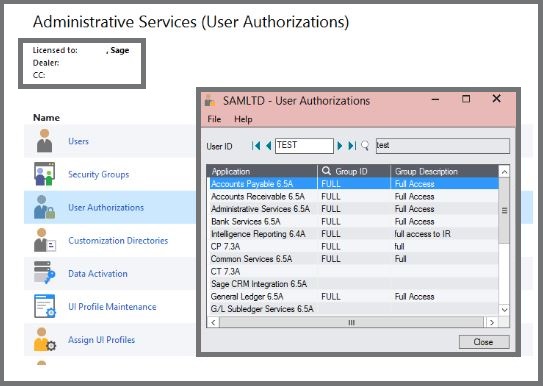Select the Intelligence Reporting 6.4A row
543x386 pixels.
pyautogui.click(x=353, y=234)
